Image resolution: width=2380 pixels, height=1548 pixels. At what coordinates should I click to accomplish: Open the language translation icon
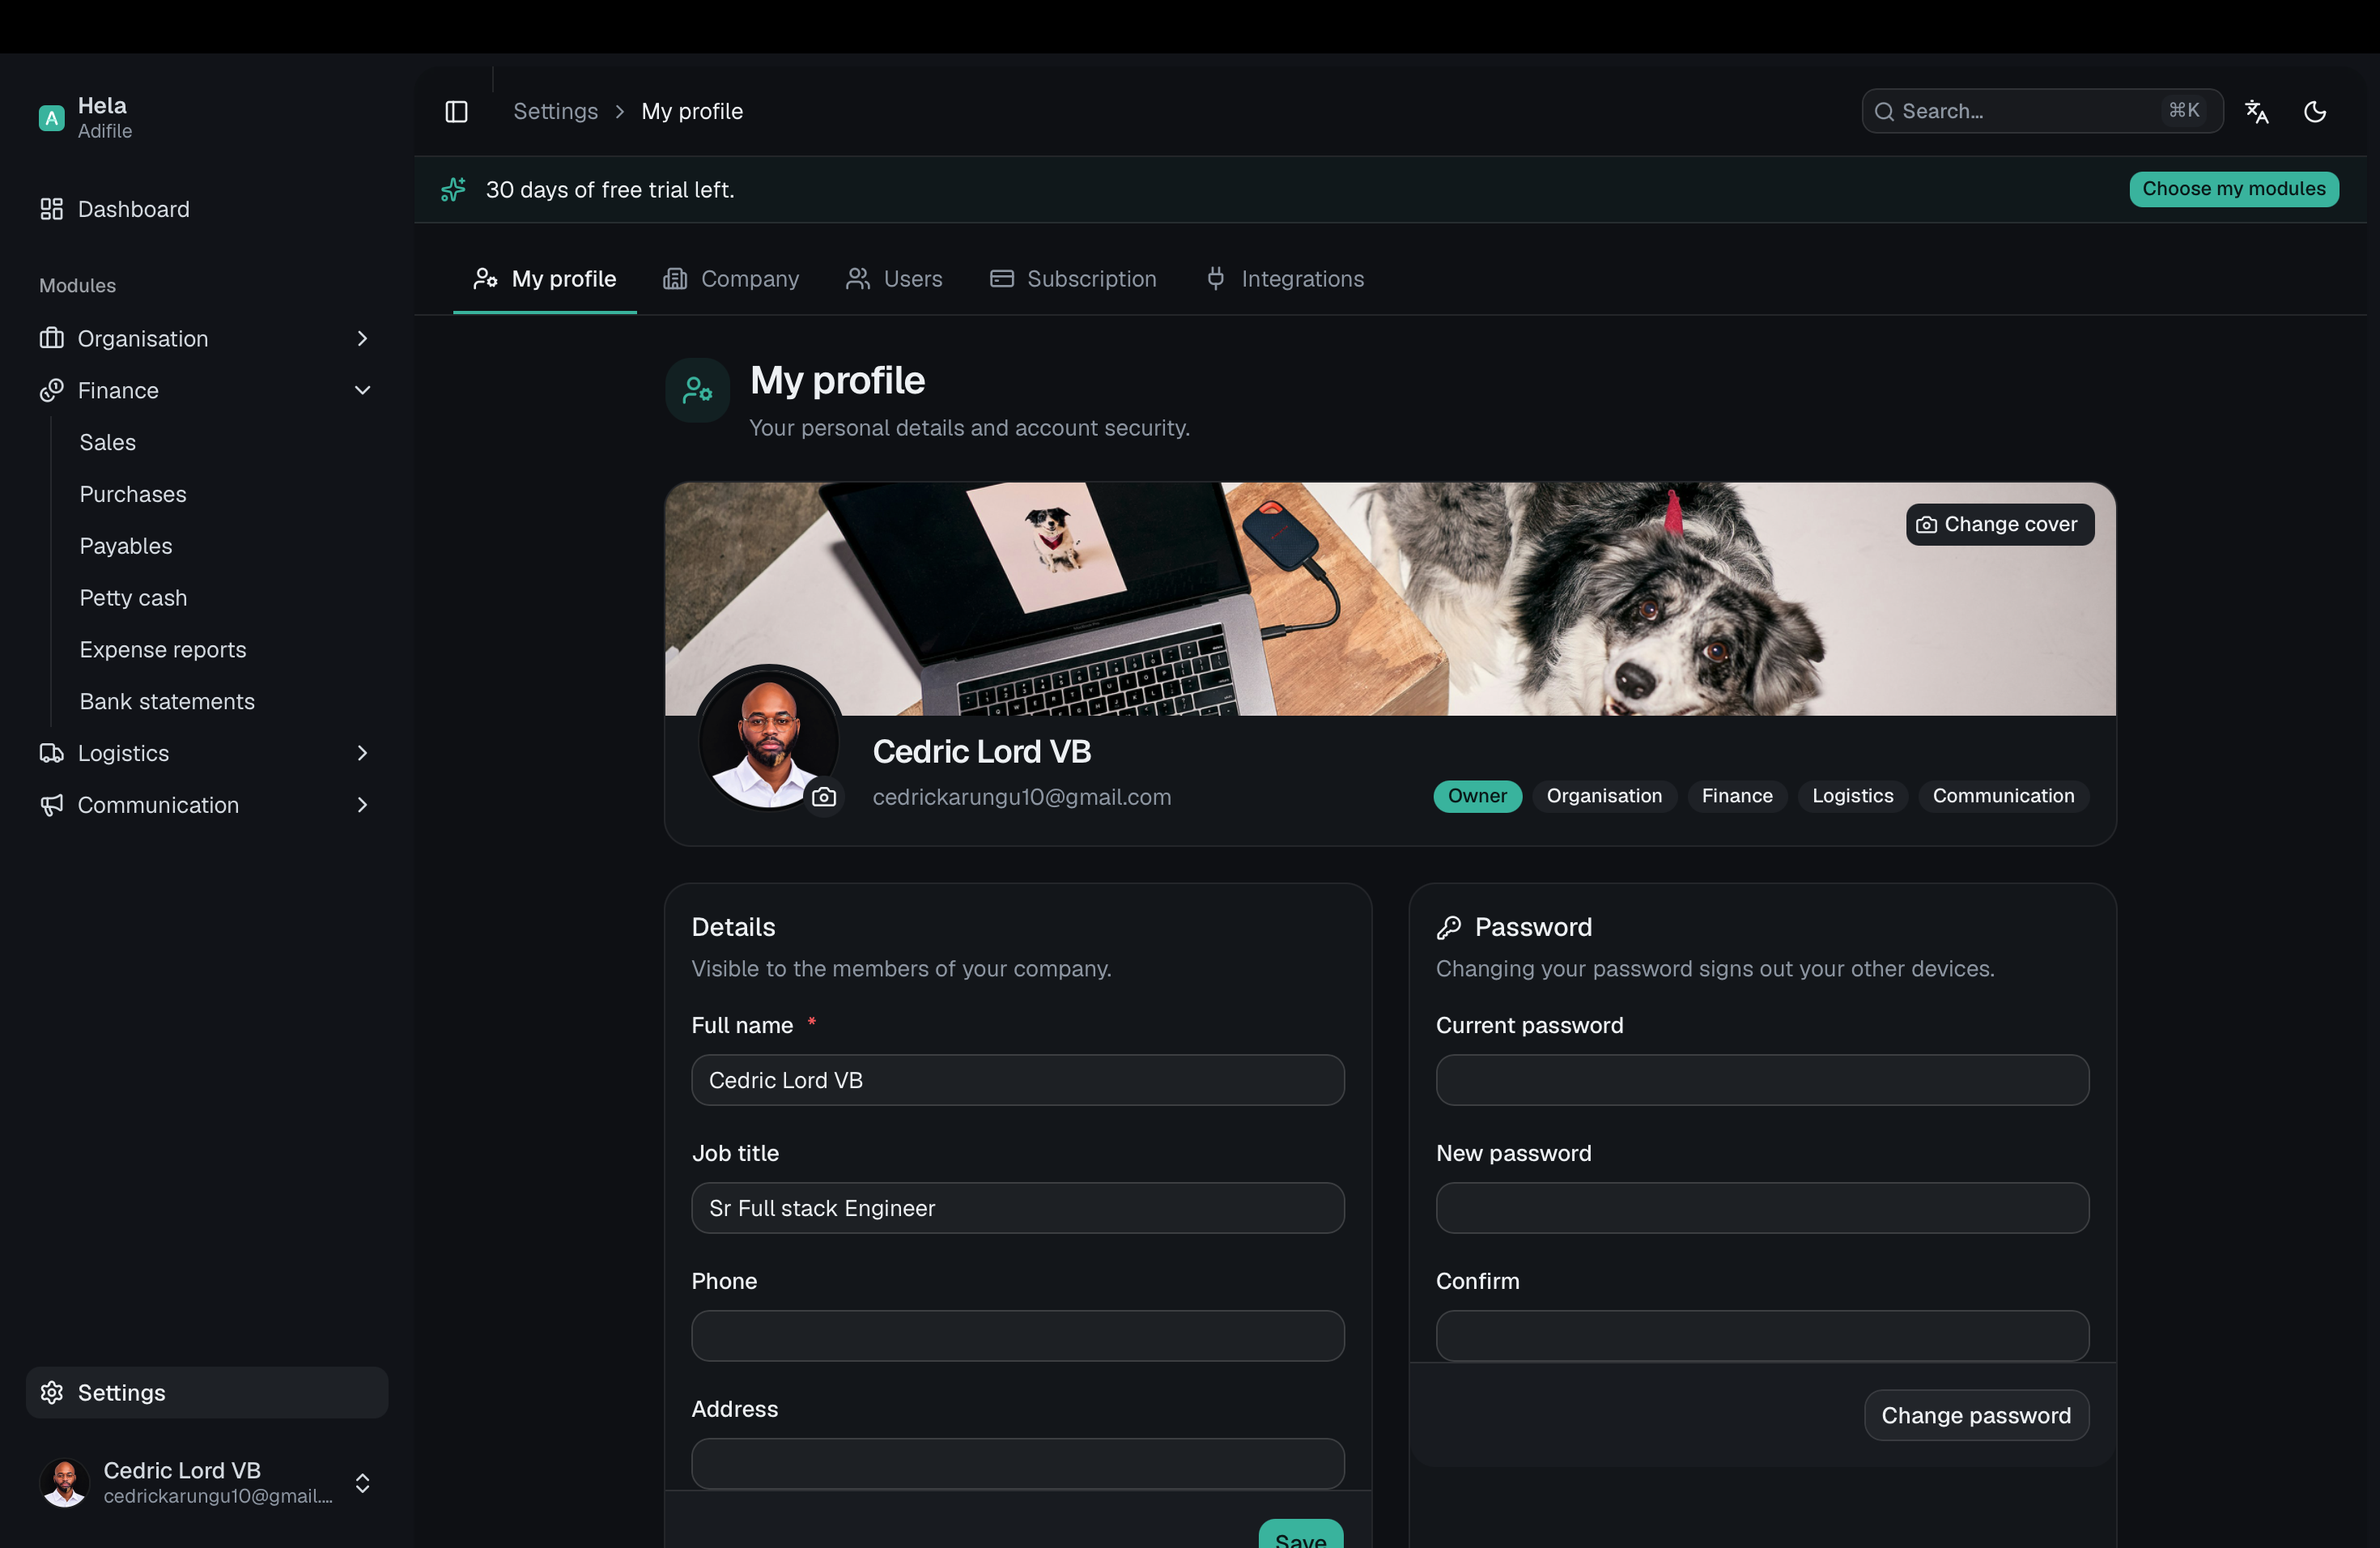[x=2256, y=111]
